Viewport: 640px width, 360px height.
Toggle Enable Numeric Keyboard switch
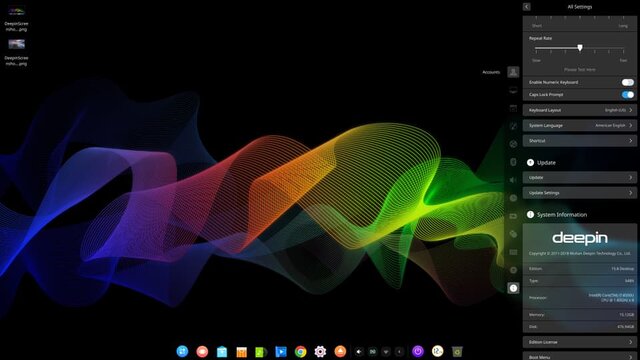(x=627, y=82)
